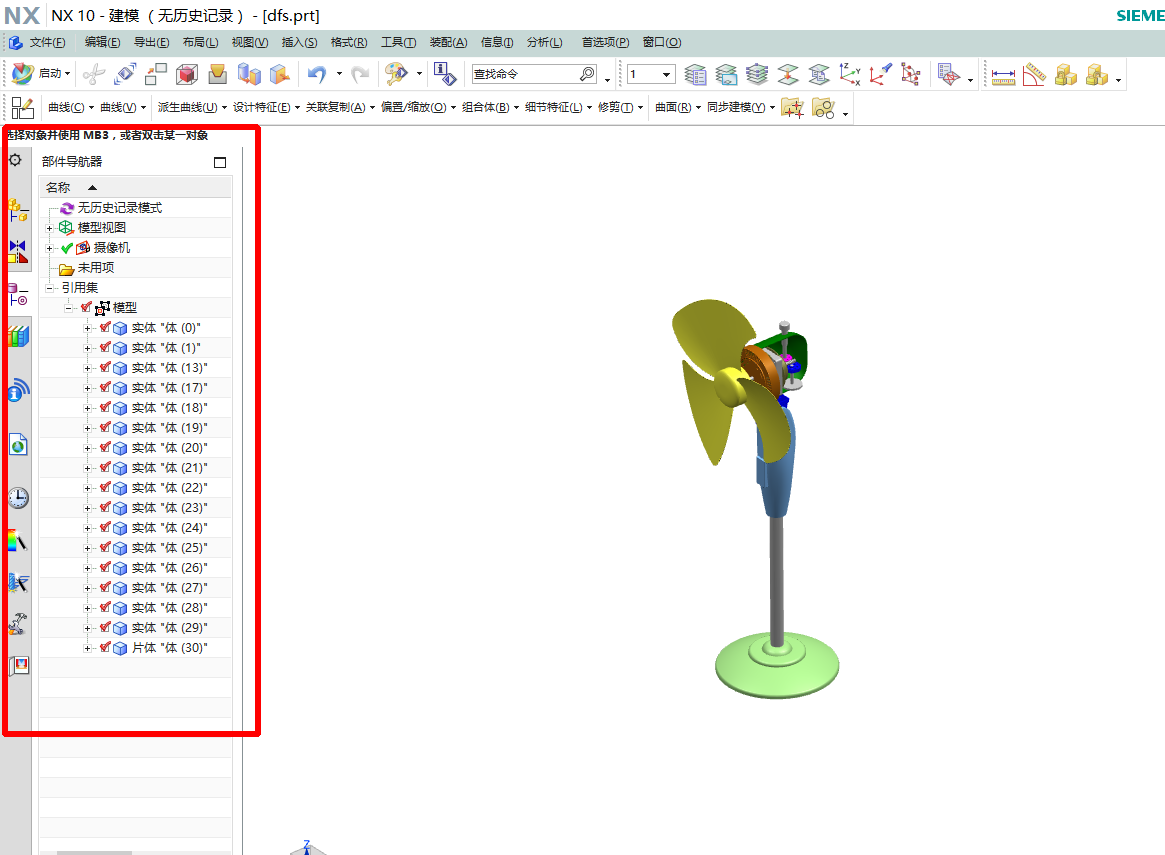
Task: Open the 编辑(E) menu
Action: pos(103,42)
